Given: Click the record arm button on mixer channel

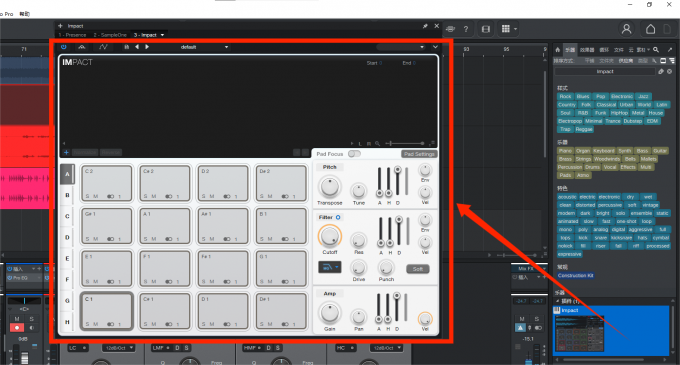Looking at the screenshot, I should click(x=17, y=328).
